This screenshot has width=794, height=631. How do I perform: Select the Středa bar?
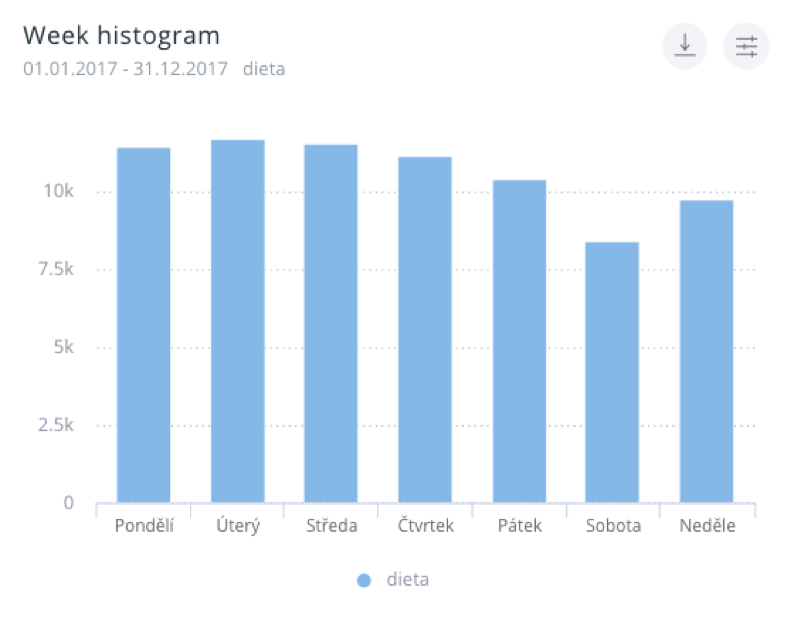click(x=331, y=323)
